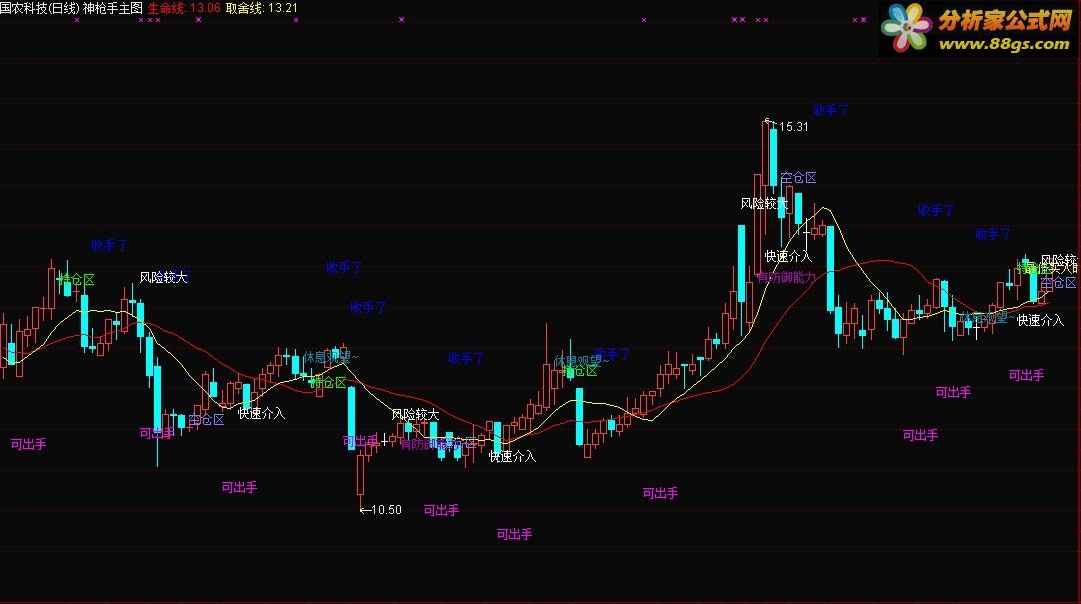1081x604 pixels.
Task: Click the chart title 国农科技(日线)
Action: [40, 8]
